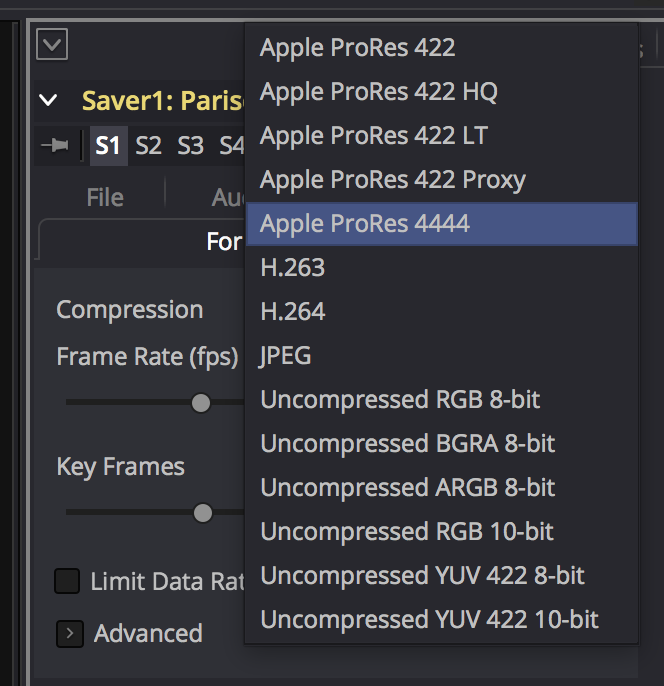Choose Uncompressed BGRA 8-bit
This screenshot has height=686, width=664.
coord(441,444)
